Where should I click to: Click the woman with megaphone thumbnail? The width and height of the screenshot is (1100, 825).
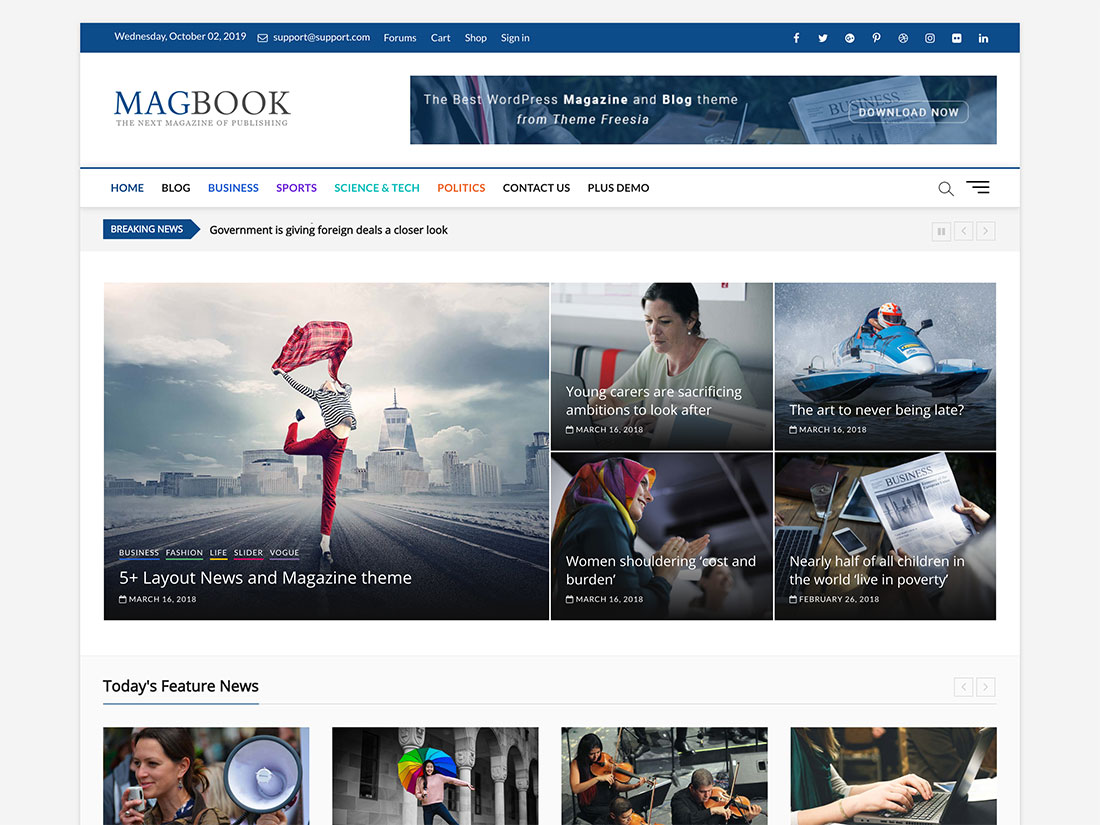pyautogui.click(x=206, y=776)
